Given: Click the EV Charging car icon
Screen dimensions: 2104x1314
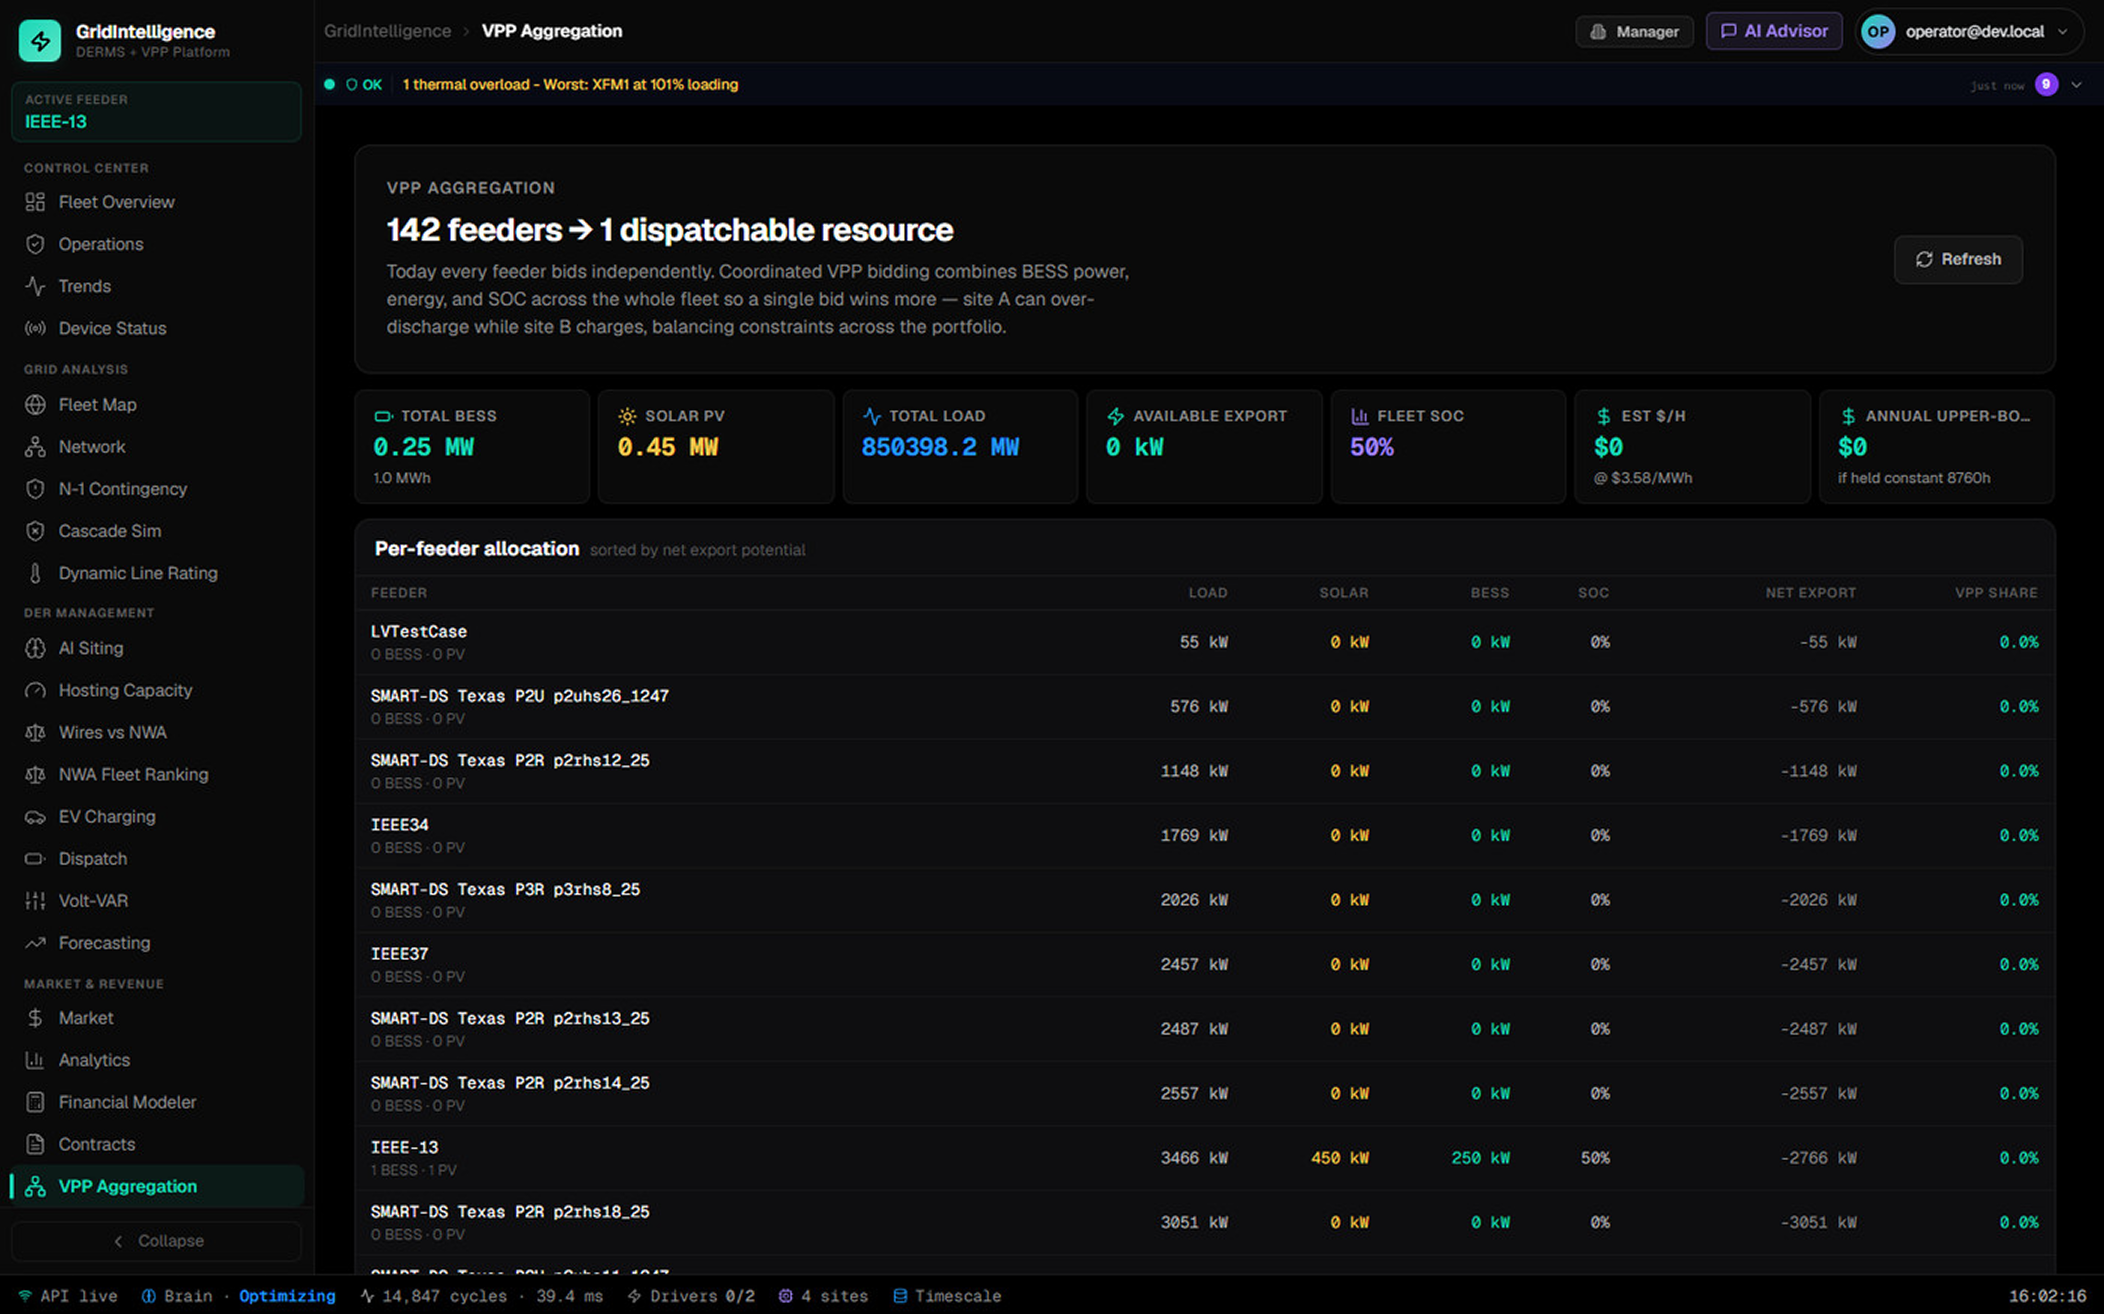Looking at the screenshot, I should (x=35, y=817).
